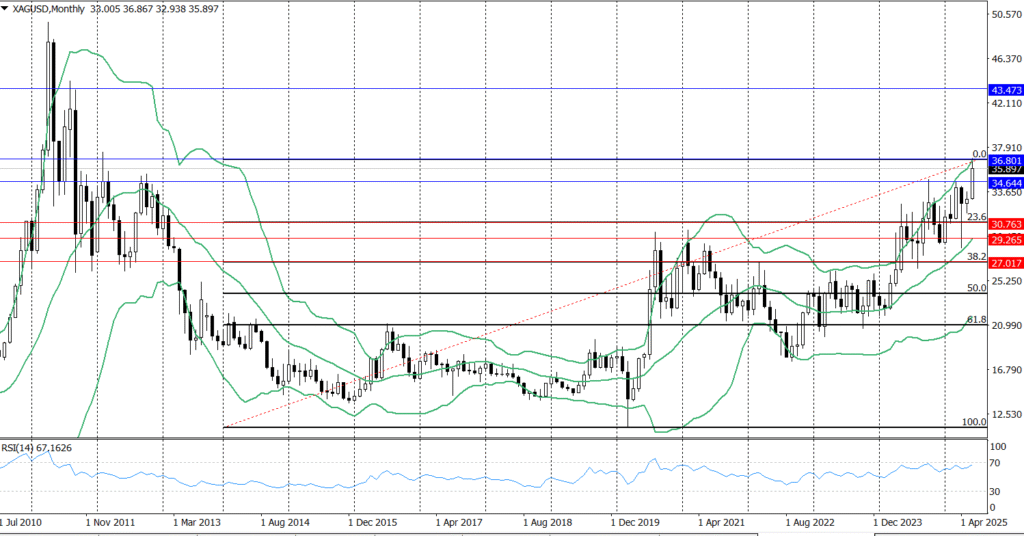The image size is (1024, 536).
Task: Click the triangle arrow beside XAGUSD,Monthly
Action: pyautogui.click(x=8, y=8)
